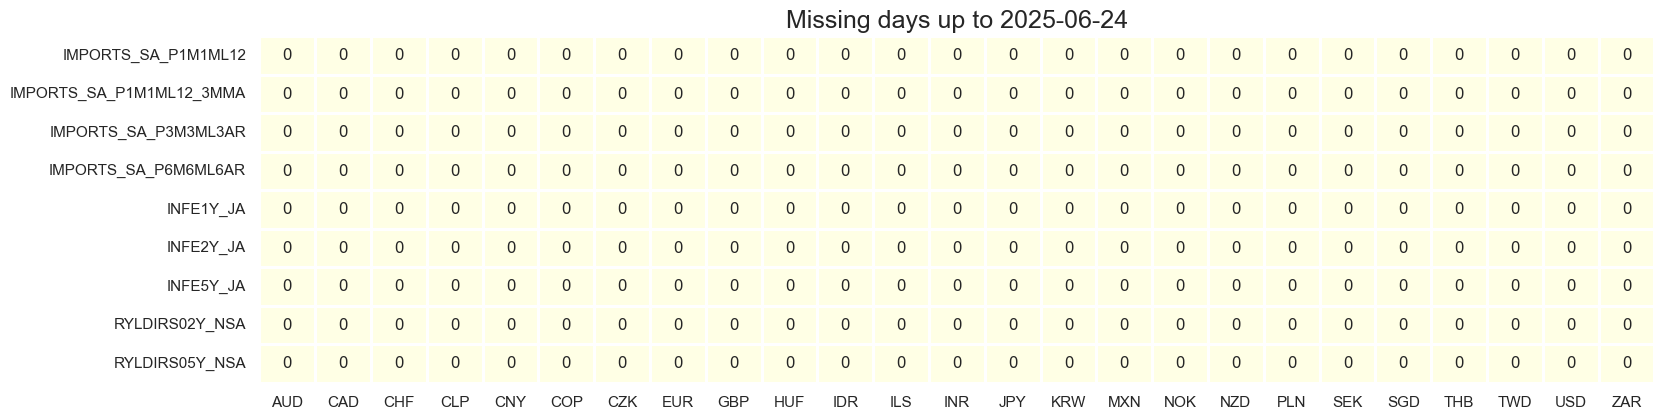Click the RYLDIRS05Y_NSA cell in the TWD column
Image resolution: width=1664 pixels, height=420 pixels.
1515,363
